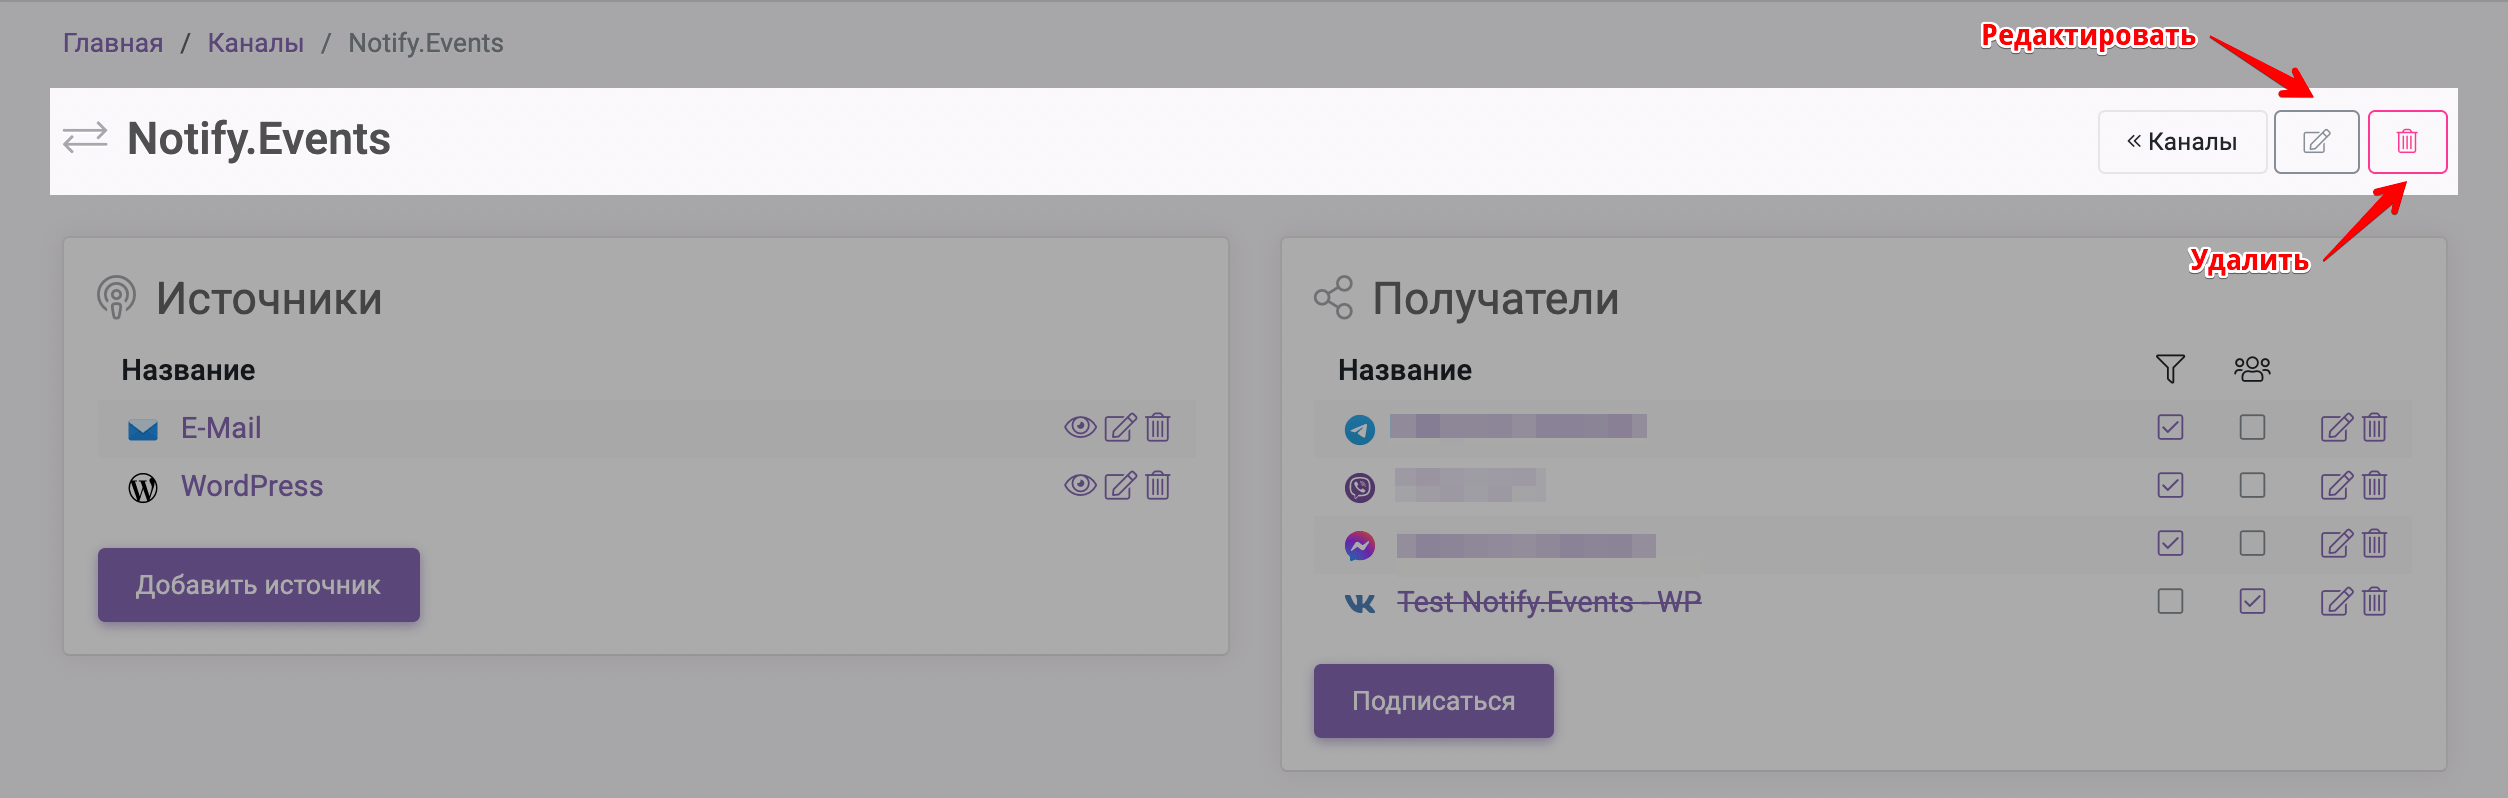
Task: Toggle group checkbox for Test Notify.Events - WP
Action: click(2252, 602)
